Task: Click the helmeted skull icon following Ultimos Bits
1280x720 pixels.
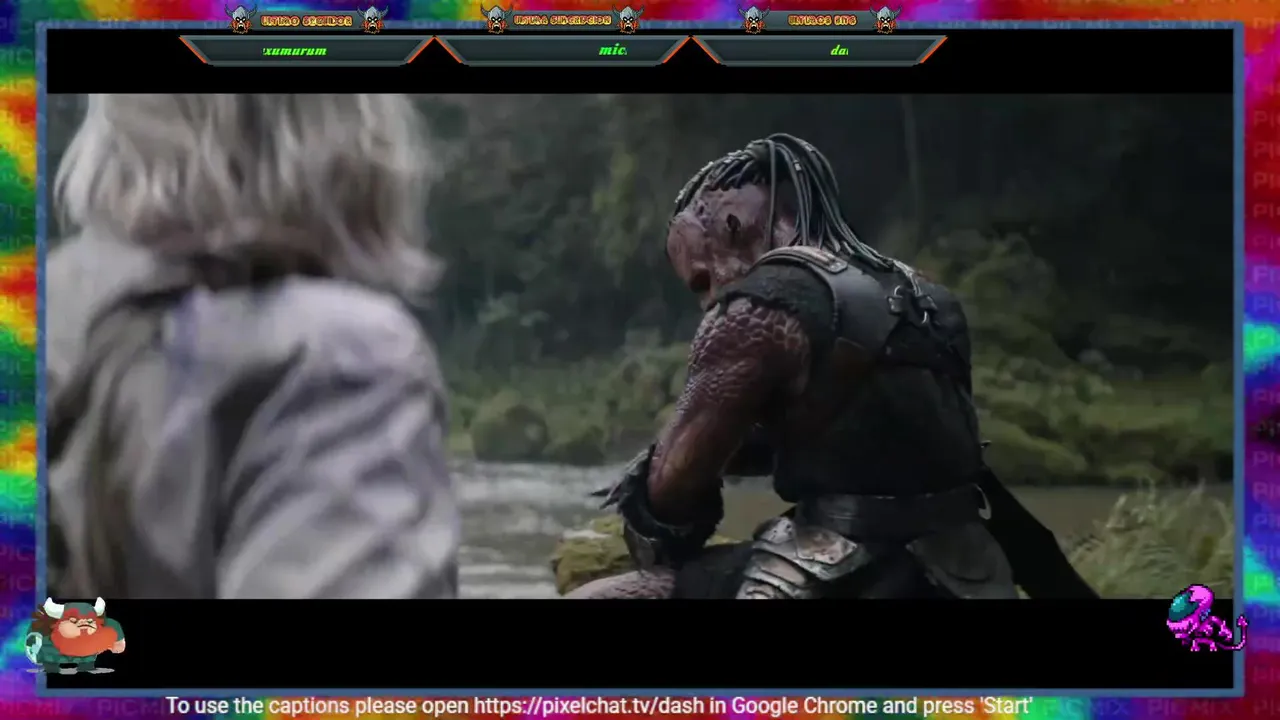Action: [885, 19]
